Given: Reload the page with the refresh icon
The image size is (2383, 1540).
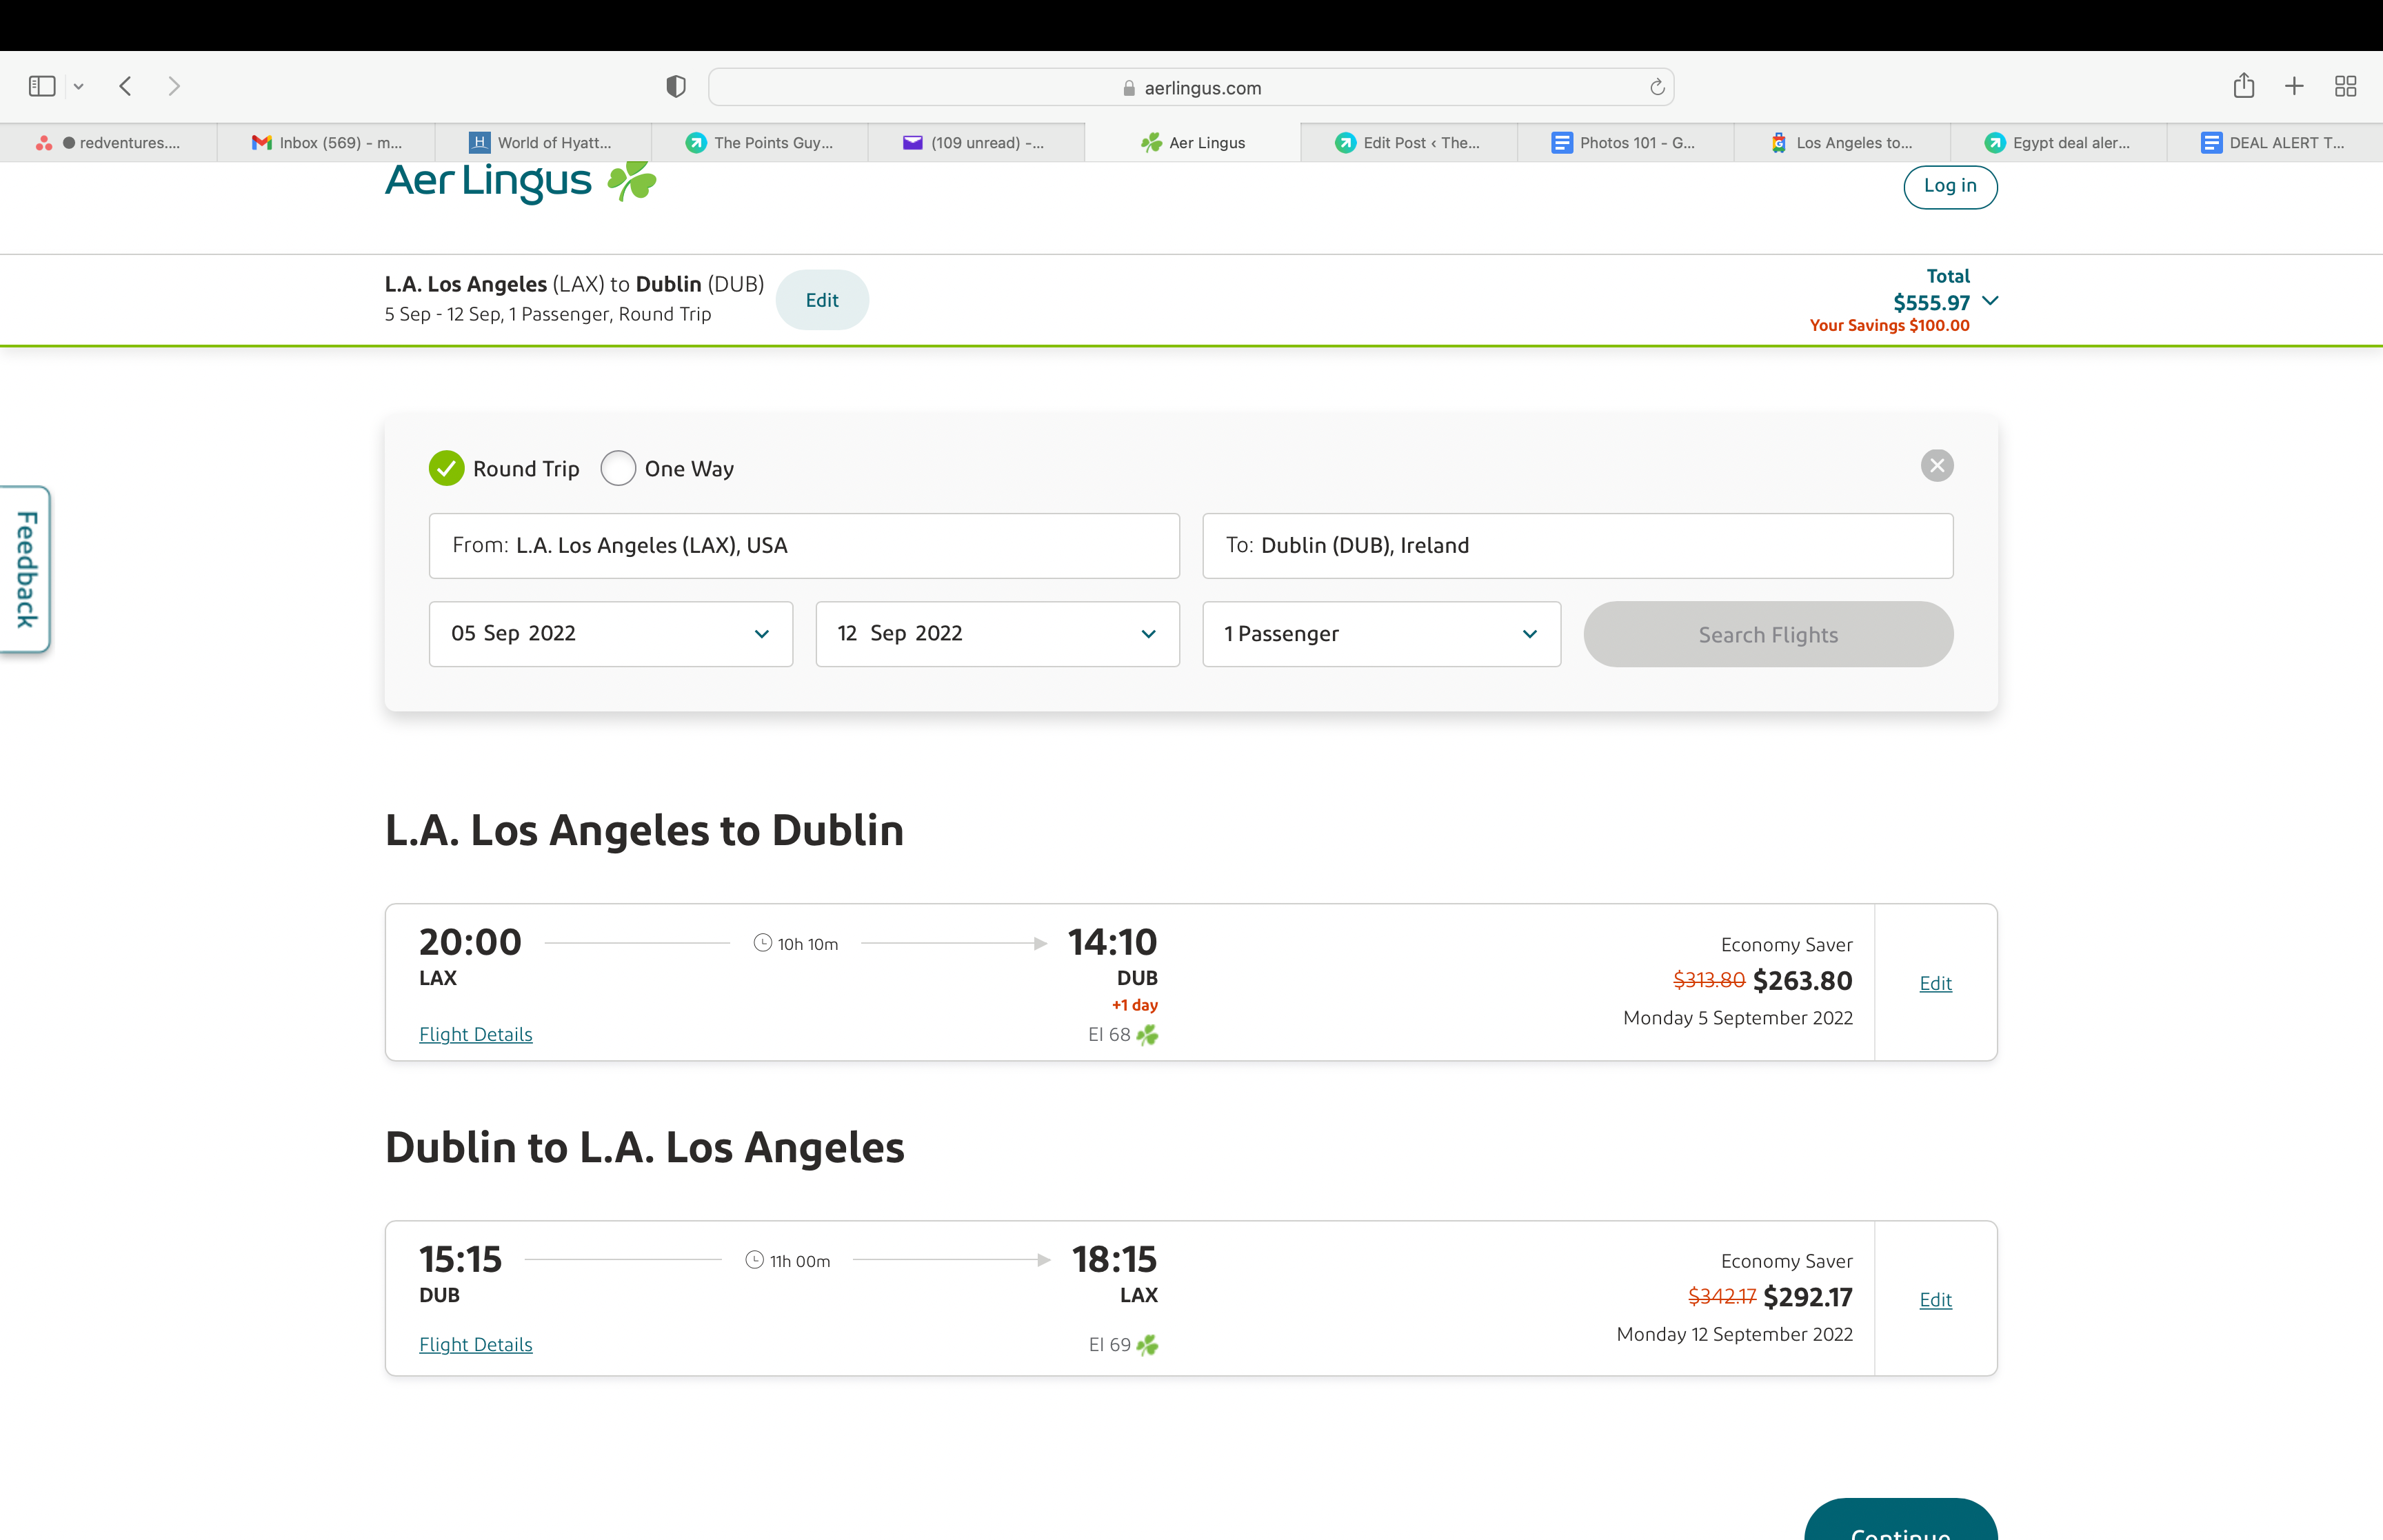Looking at the screenshot, I should pos(1657,87).
